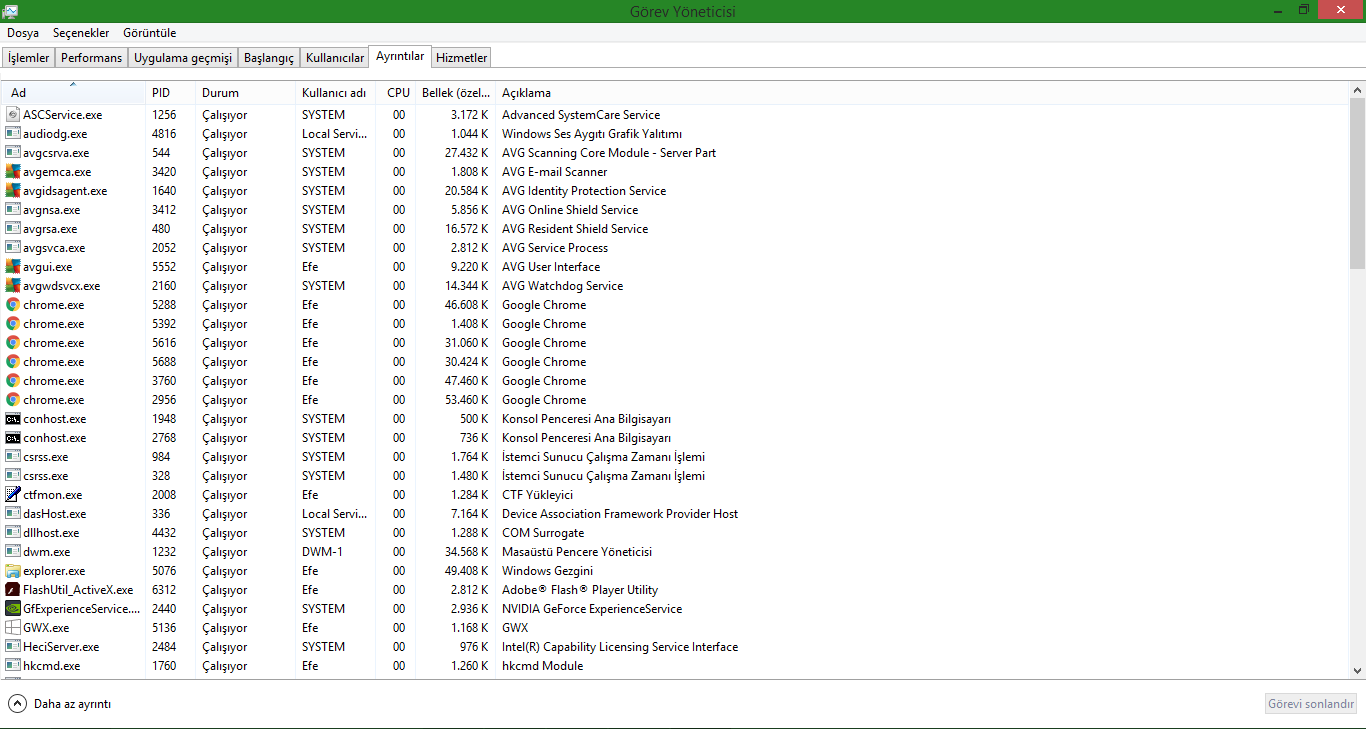The width and height of the screenshot is (1366, 729).
Task: Switch to the Uygulama geçmişi tab
Action: tap(183, 58)
